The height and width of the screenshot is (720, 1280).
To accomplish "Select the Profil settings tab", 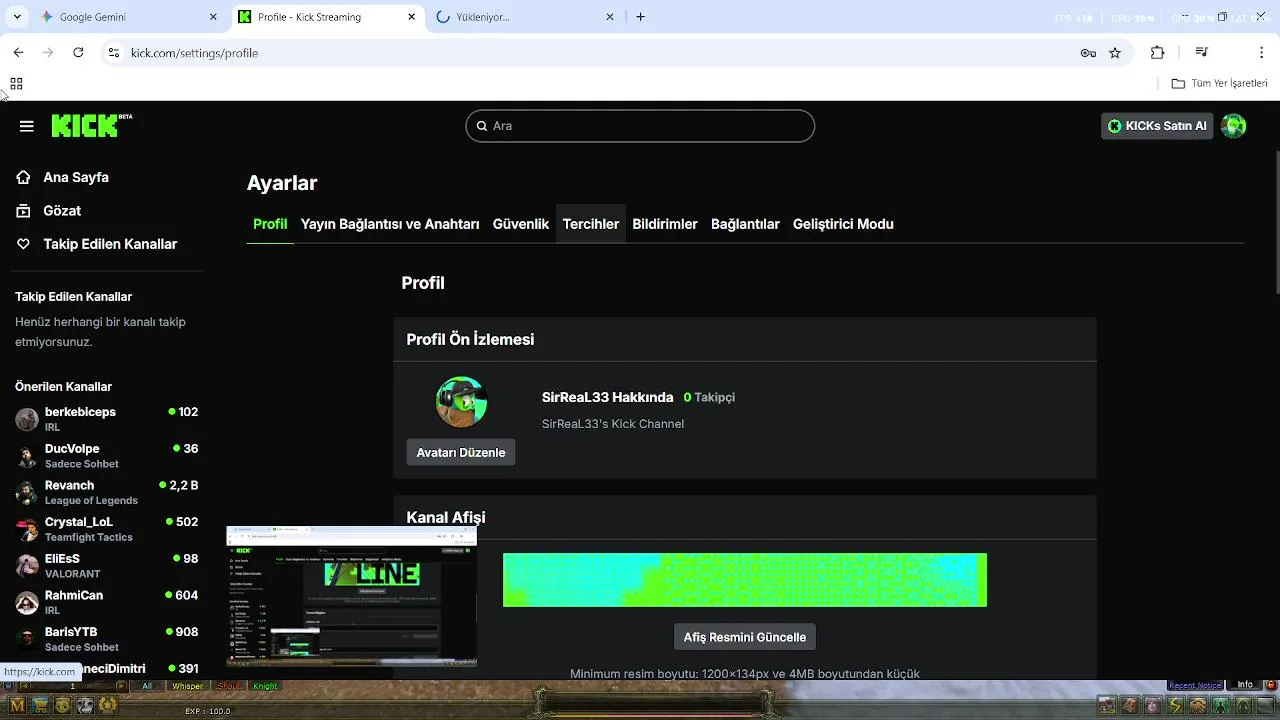I will tap(270, 224).
